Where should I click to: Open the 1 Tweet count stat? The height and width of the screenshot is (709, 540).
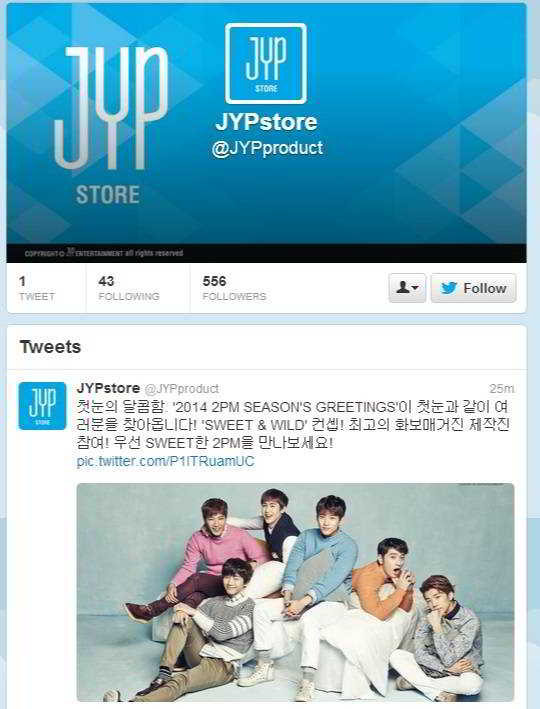37,288
